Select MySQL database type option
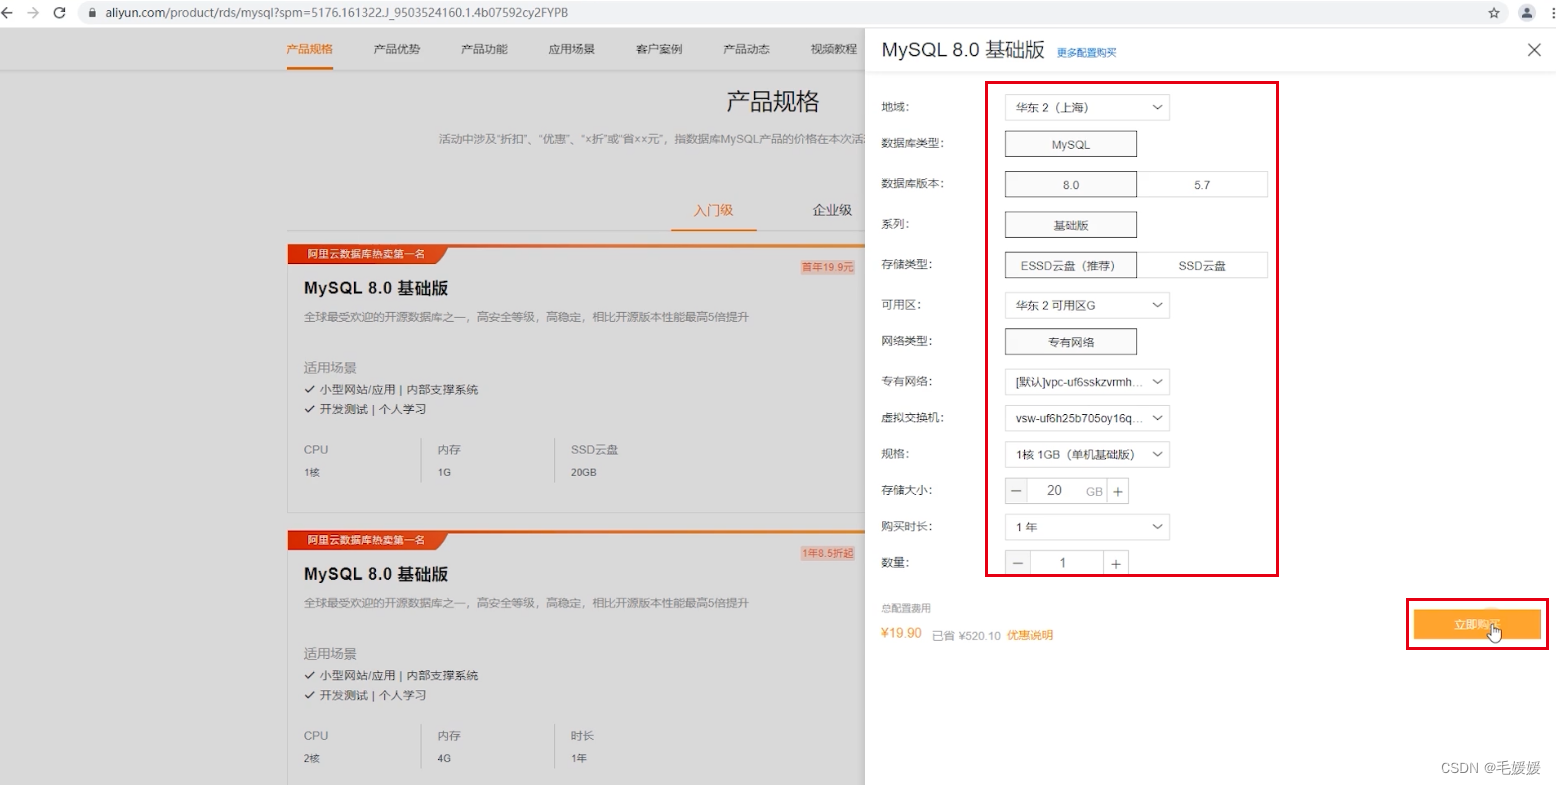 (1071, 144)
